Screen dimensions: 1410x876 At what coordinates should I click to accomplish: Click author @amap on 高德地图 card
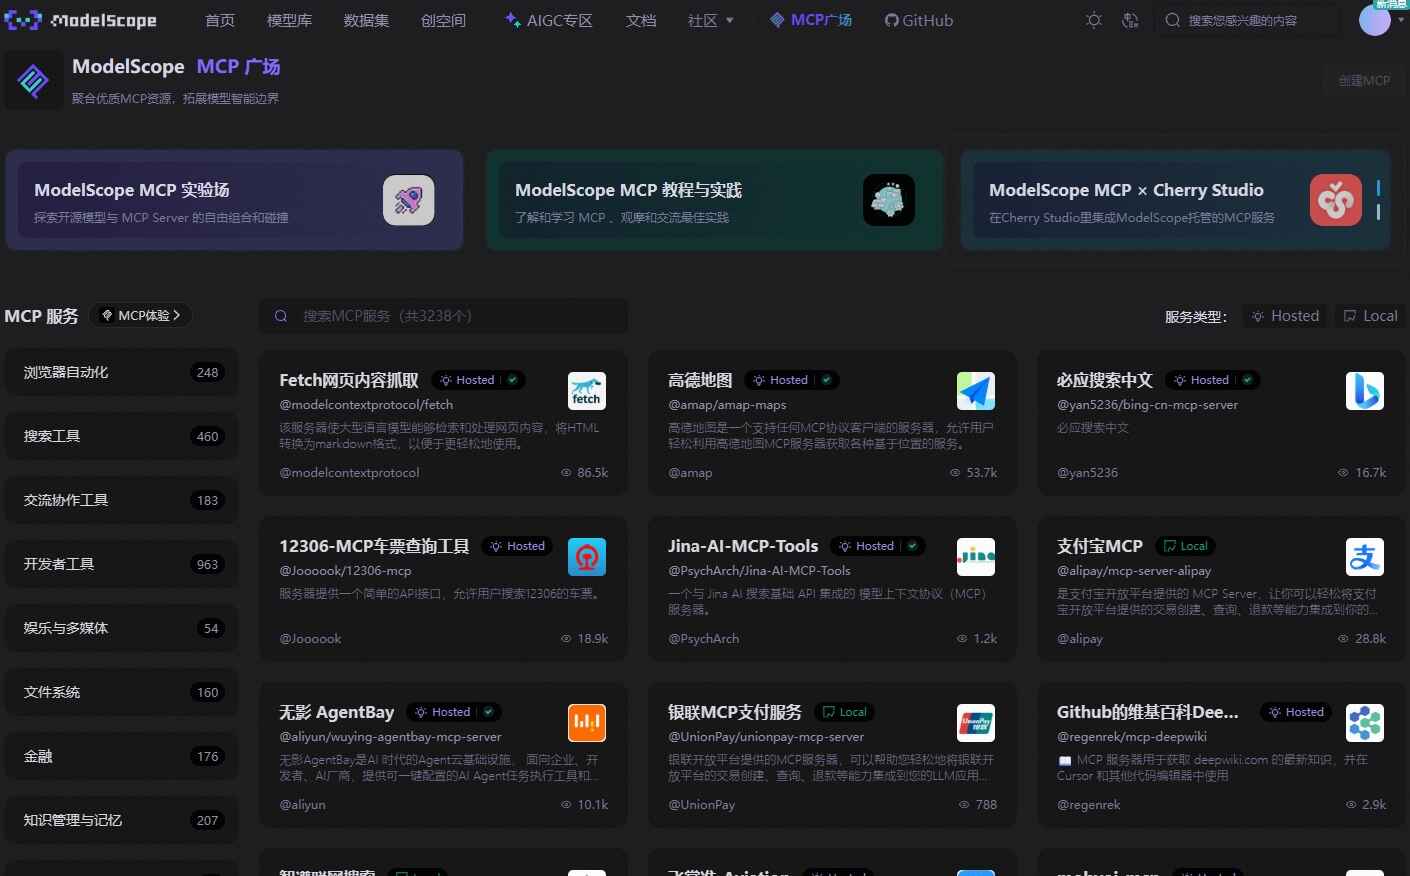click(690, 472)
